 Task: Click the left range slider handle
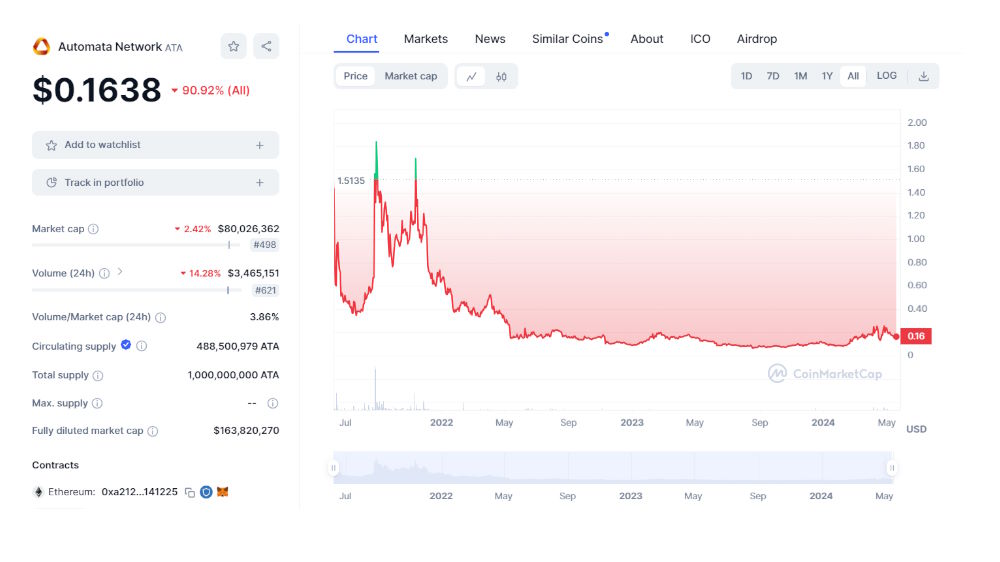pyautogui.click(x=333, y=468)
